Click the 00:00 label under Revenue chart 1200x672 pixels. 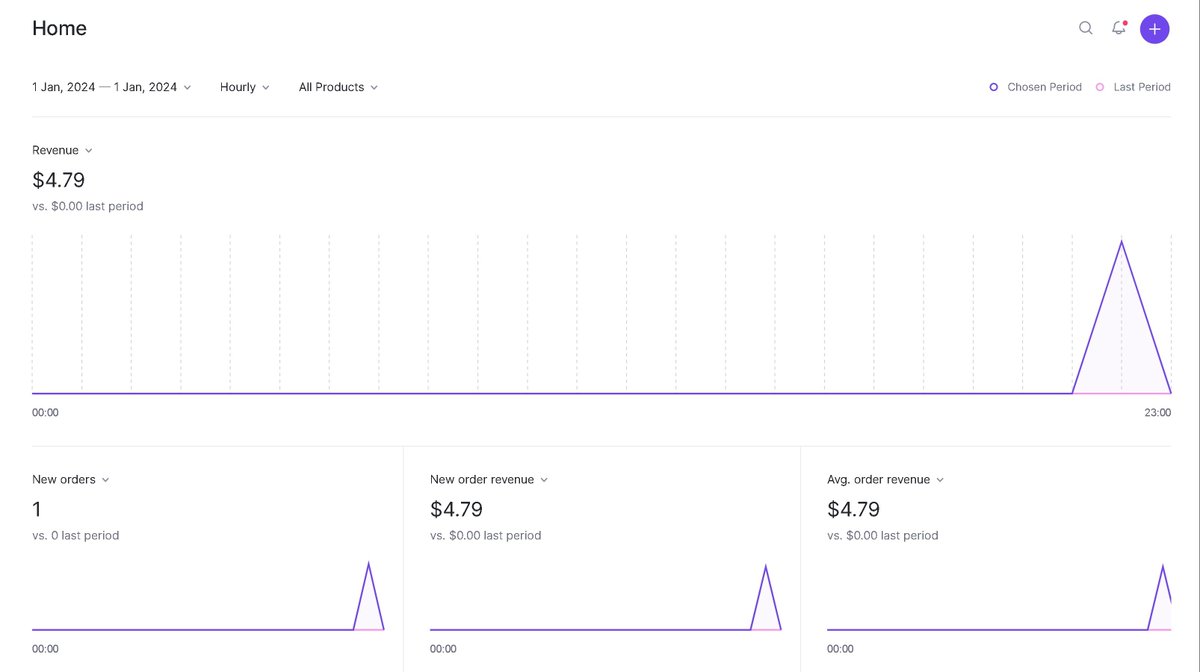coord(45,412)
